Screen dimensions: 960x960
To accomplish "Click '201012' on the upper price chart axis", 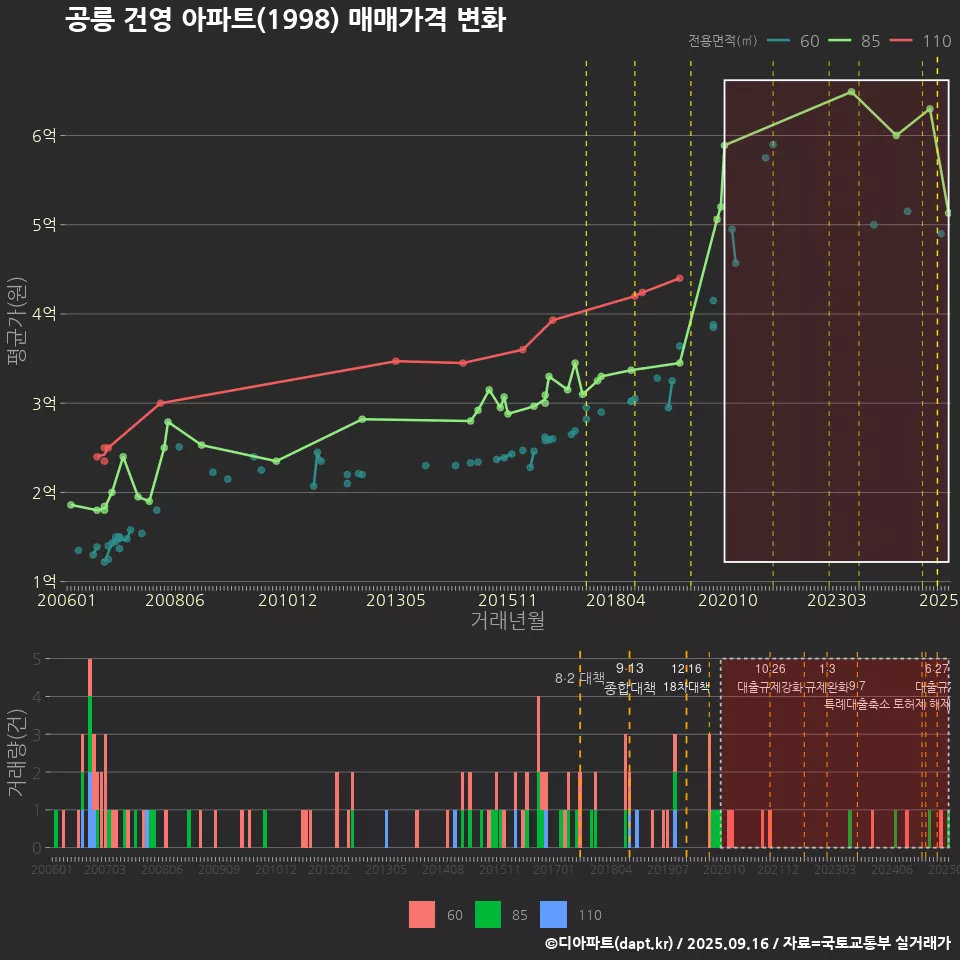I will pos(288,600).
